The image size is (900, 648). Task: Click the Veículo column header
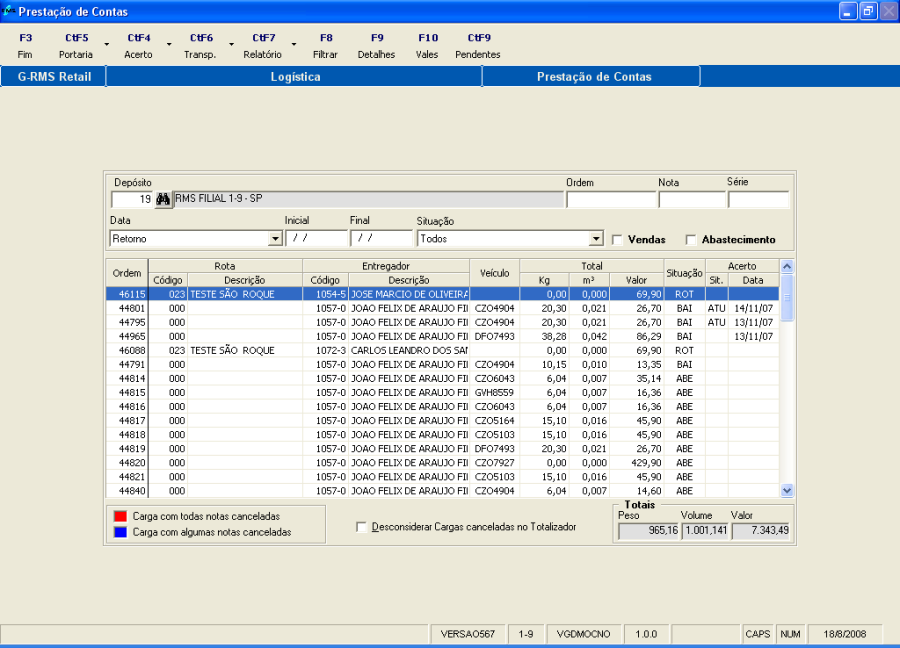[494, 273]
